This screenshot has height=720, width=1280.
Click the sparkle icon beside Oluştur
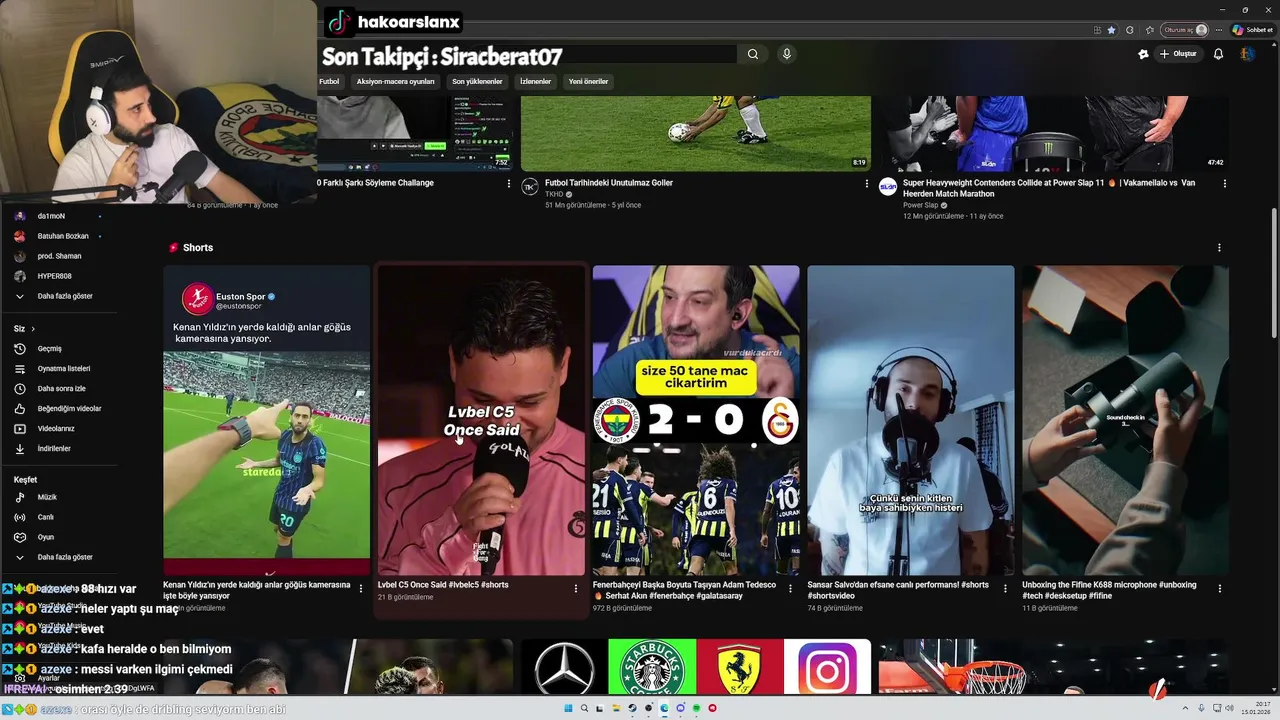(1143, 54)
